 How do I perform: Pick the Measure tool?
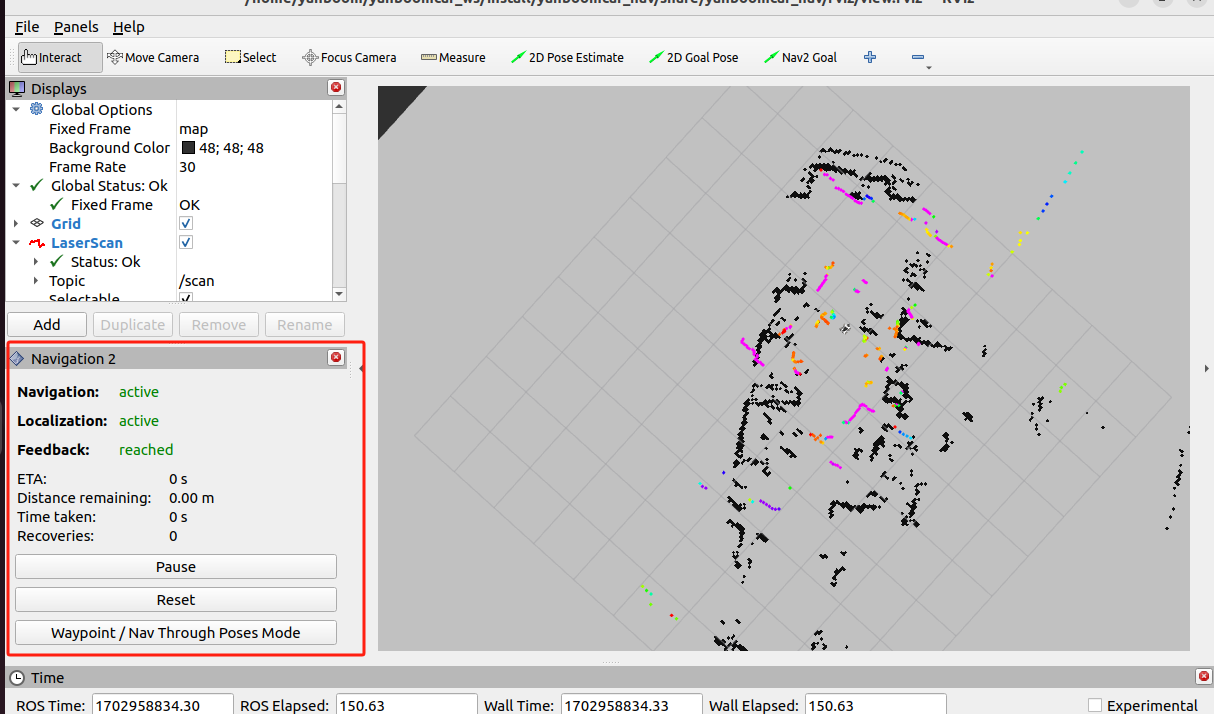(x=453, y=57)
